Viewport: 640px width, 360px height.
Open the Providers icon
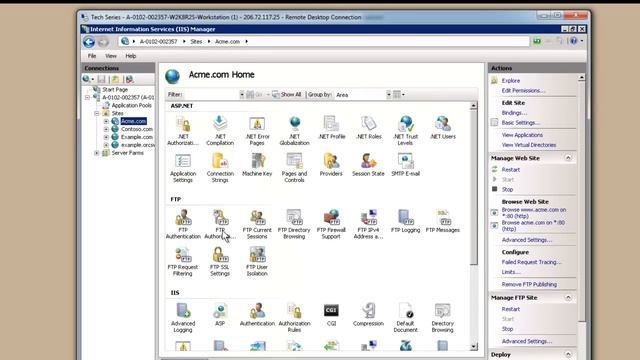(331, 165)
